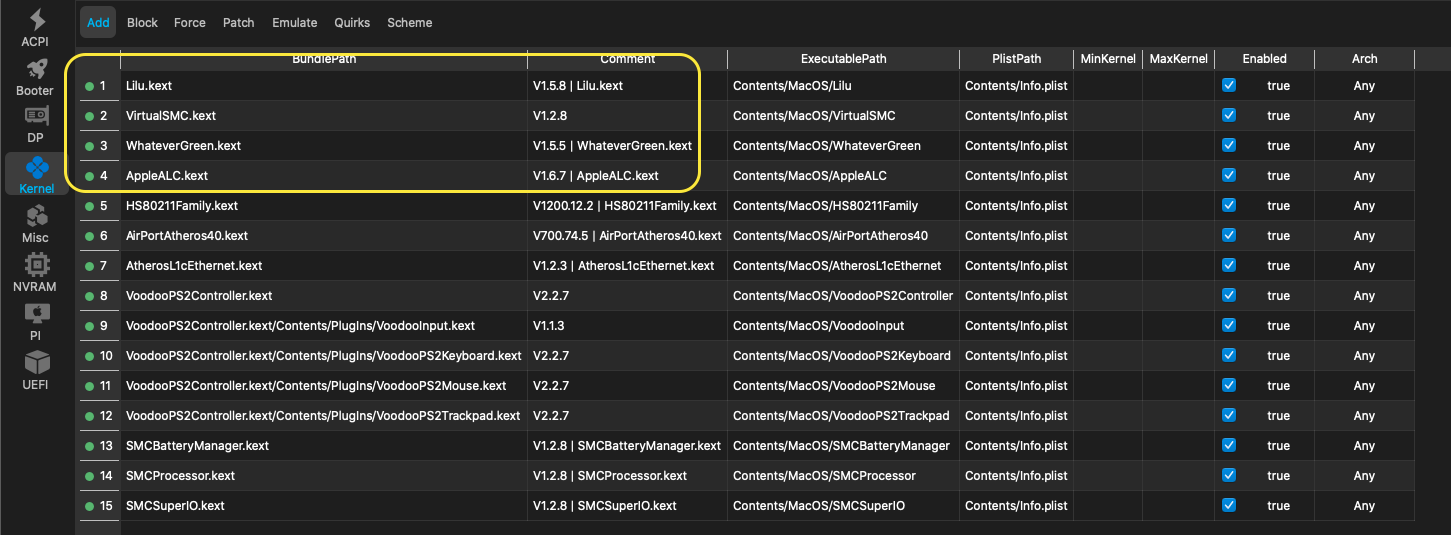The image size is (1451, 535).
Task: Toggle Enabled checkbox for SMCSuperIO.kext row
Action: tap(1229, 505)
